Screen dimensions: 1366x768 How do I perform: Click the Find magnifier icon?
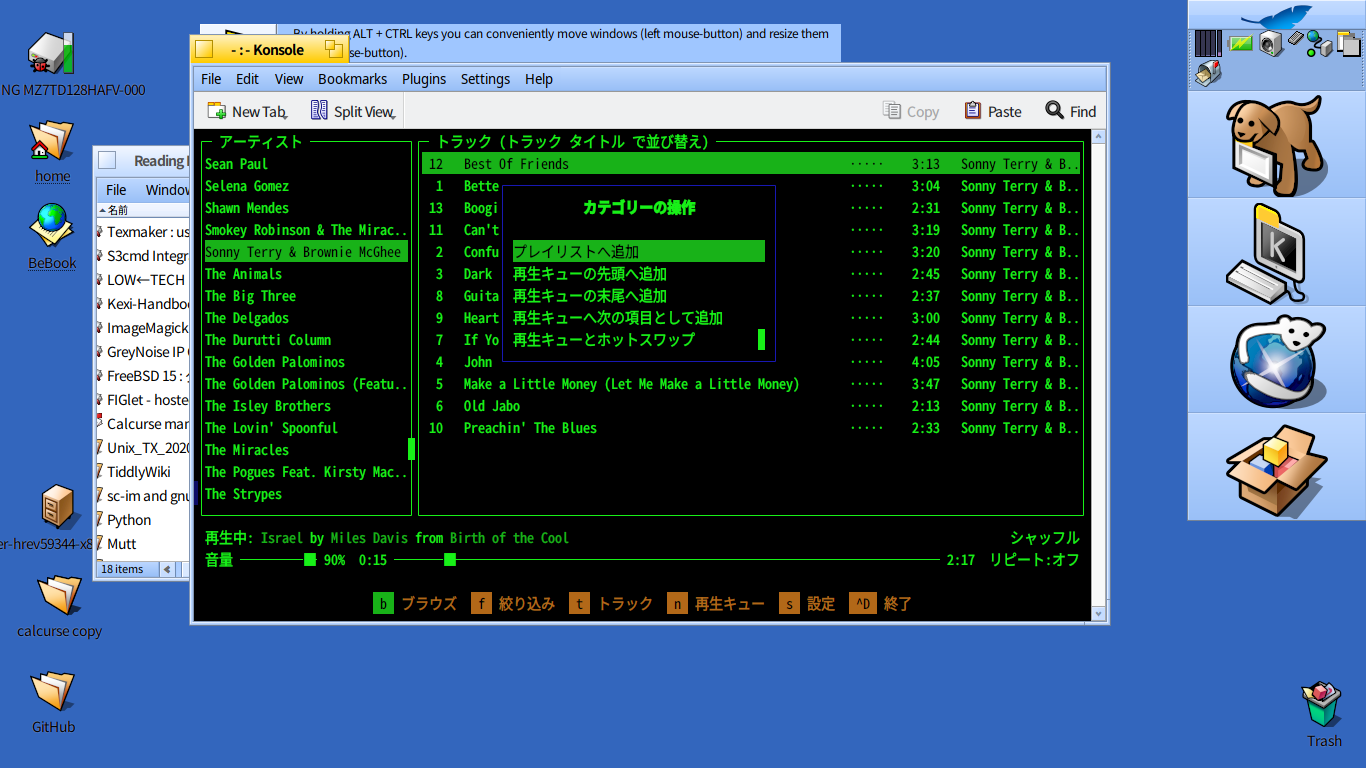1054,111
